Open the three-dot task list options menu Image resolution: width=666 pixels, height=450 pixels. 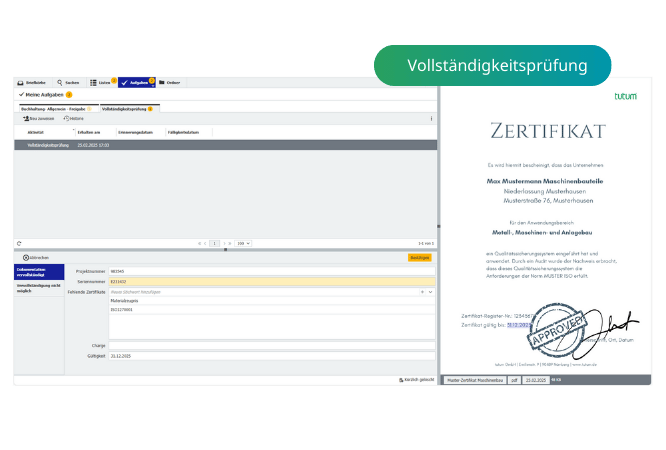(431, 119)
